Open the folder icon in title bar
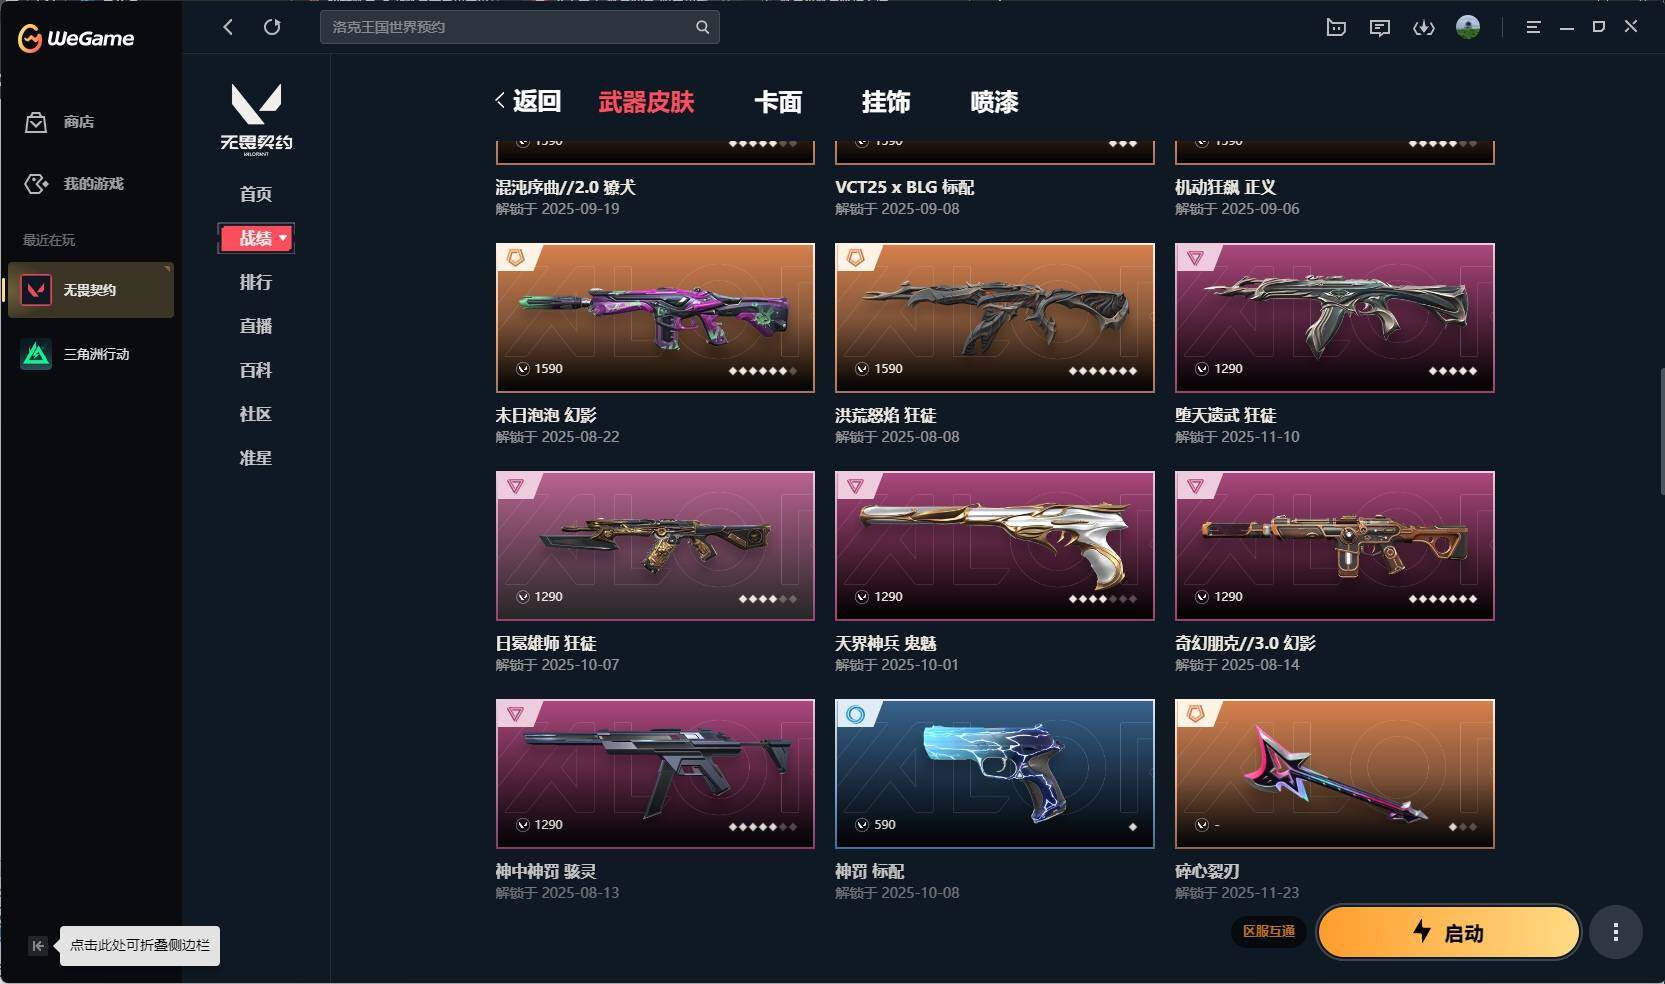This screenshot has width=1665, height=984. (x=1336, y=28)
